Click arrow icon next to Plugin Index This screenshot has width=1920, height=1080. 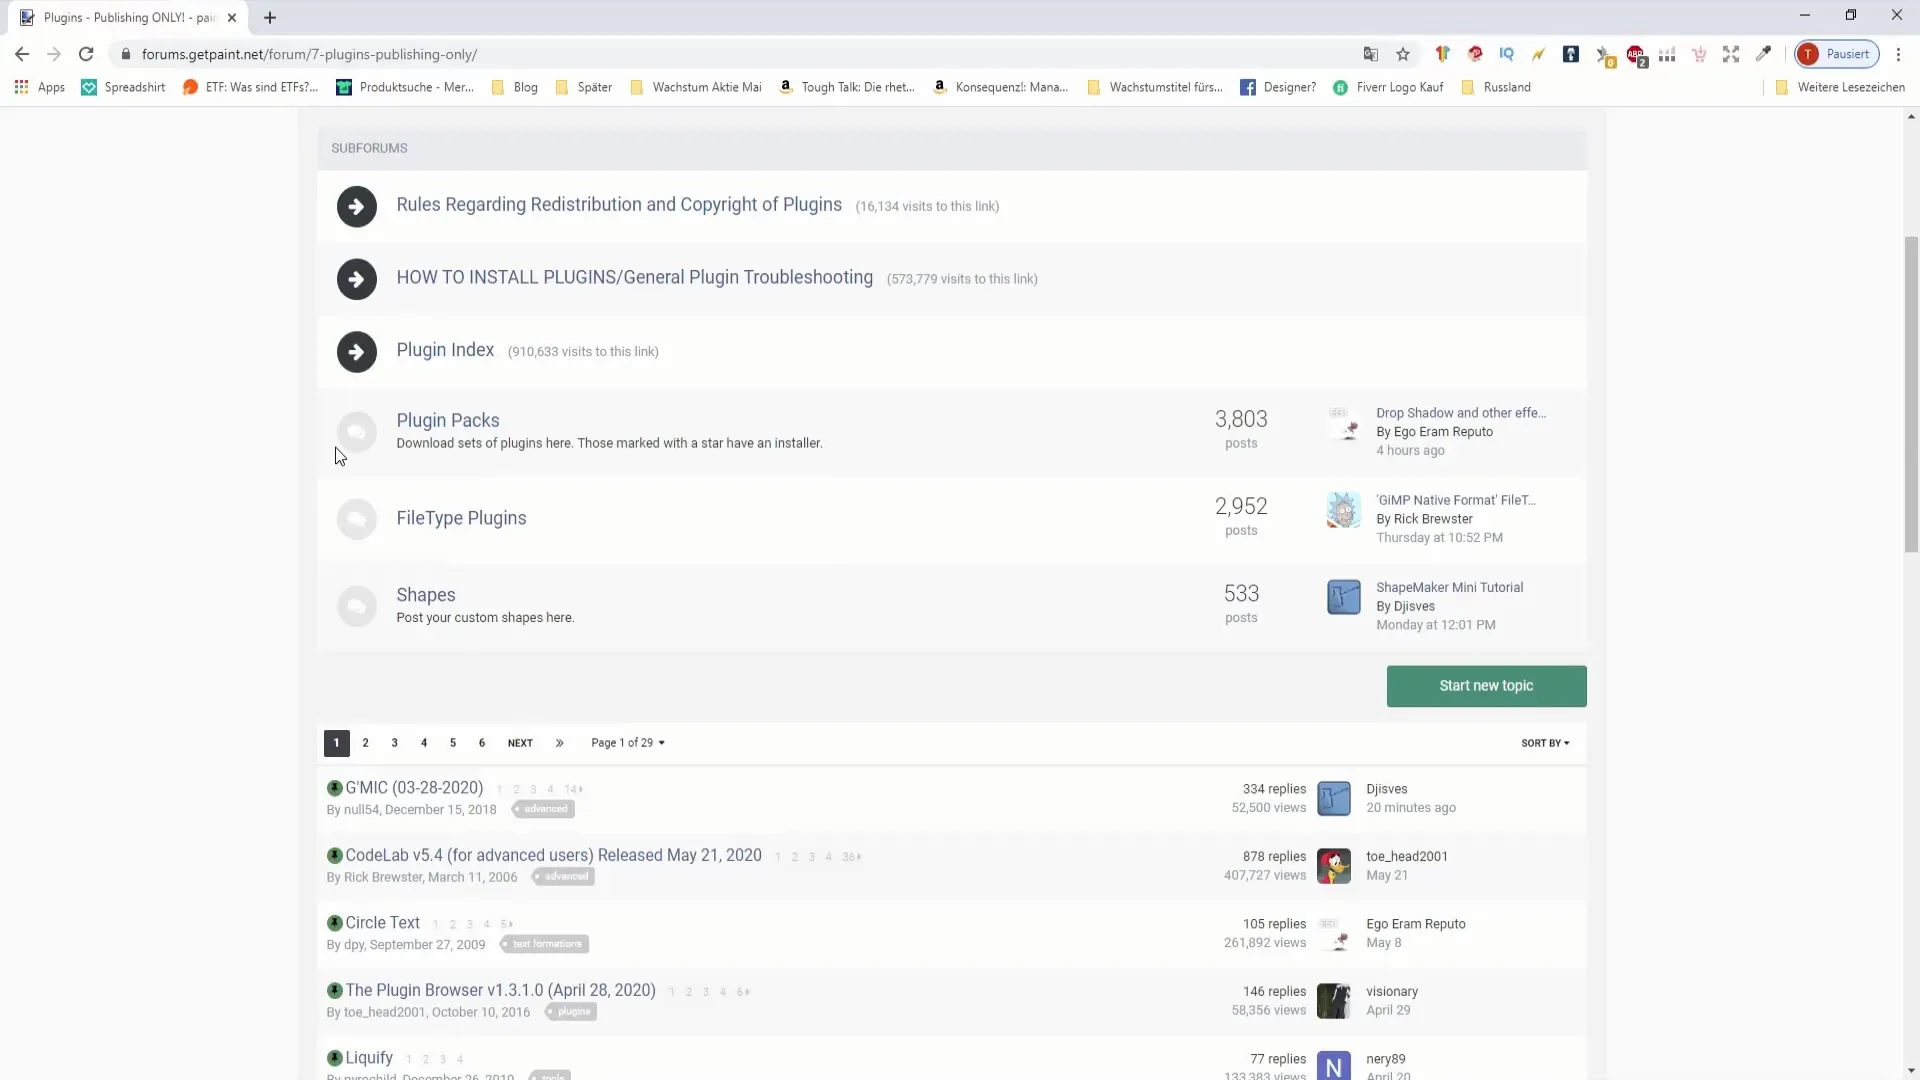tap(357, 352)
